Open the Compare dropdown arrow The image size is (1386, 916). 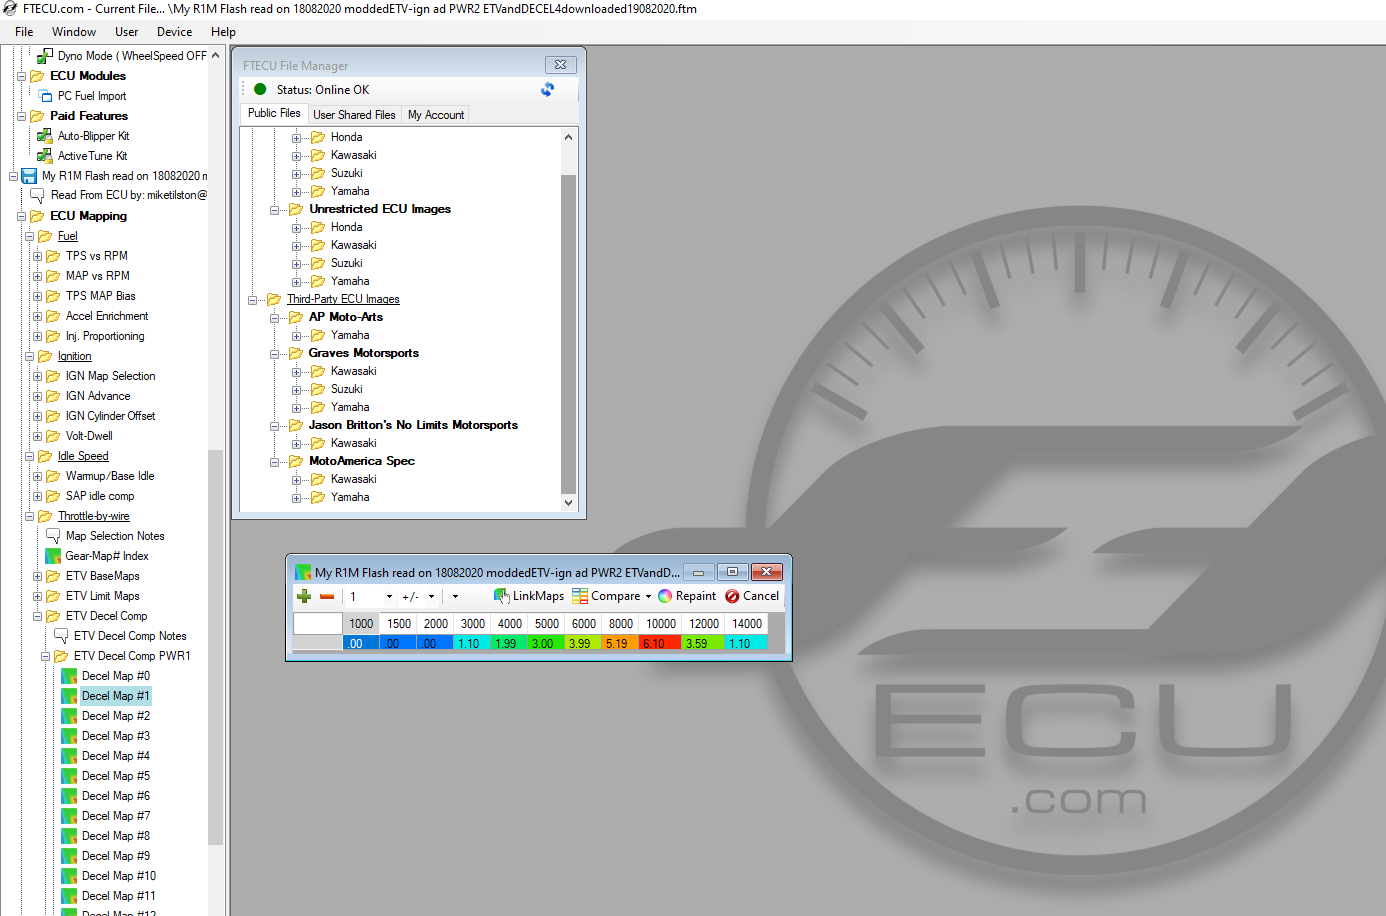tap(648, 597)
